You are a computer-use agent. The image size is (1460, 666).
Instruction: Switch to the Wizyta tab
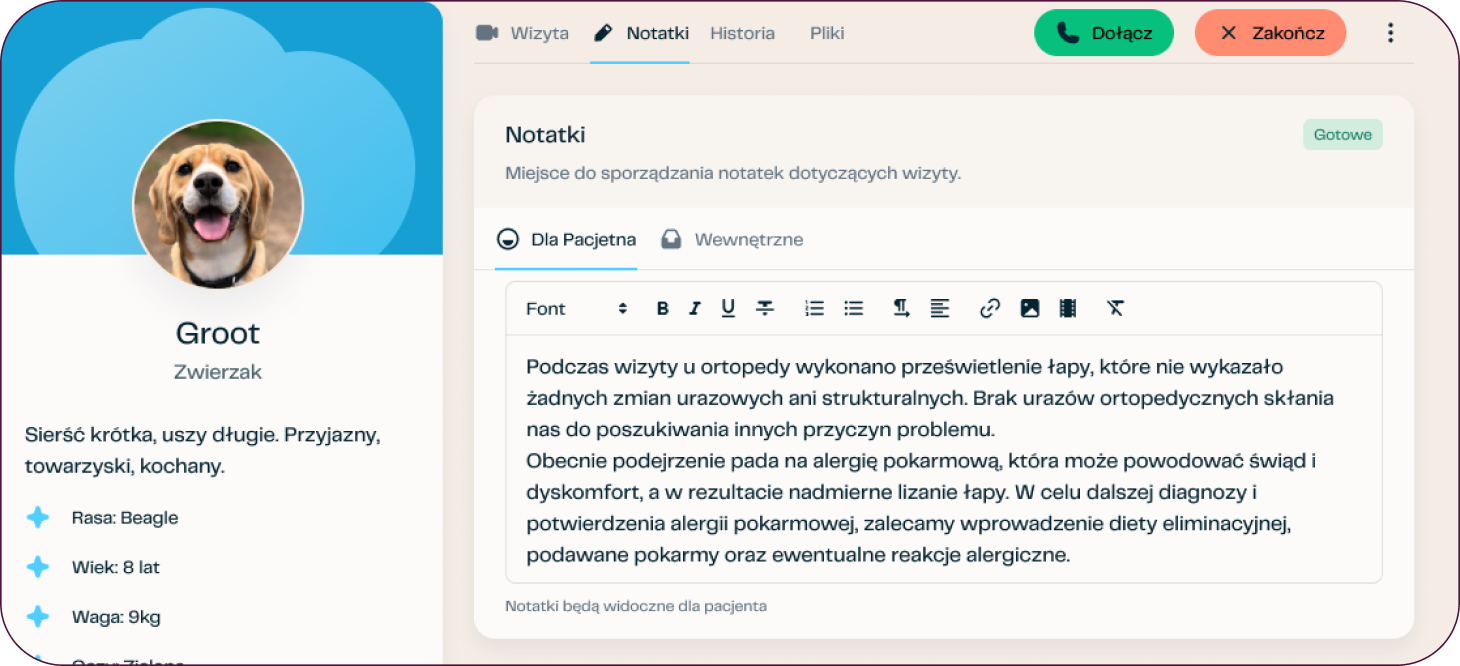coord(523,33)
